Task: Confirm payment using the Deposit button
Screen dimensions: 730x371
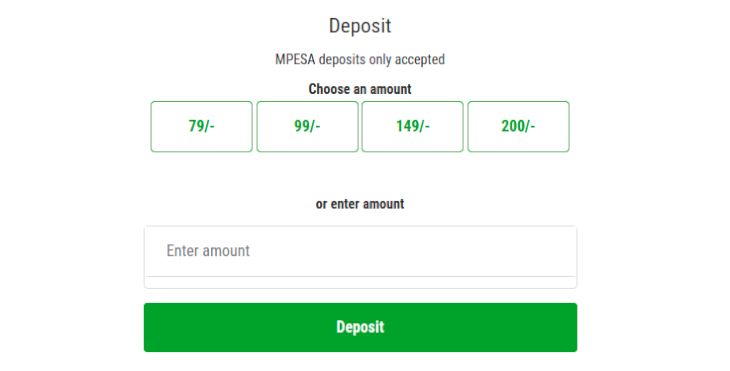Action: pyautogui.click(x=360, y=327)
